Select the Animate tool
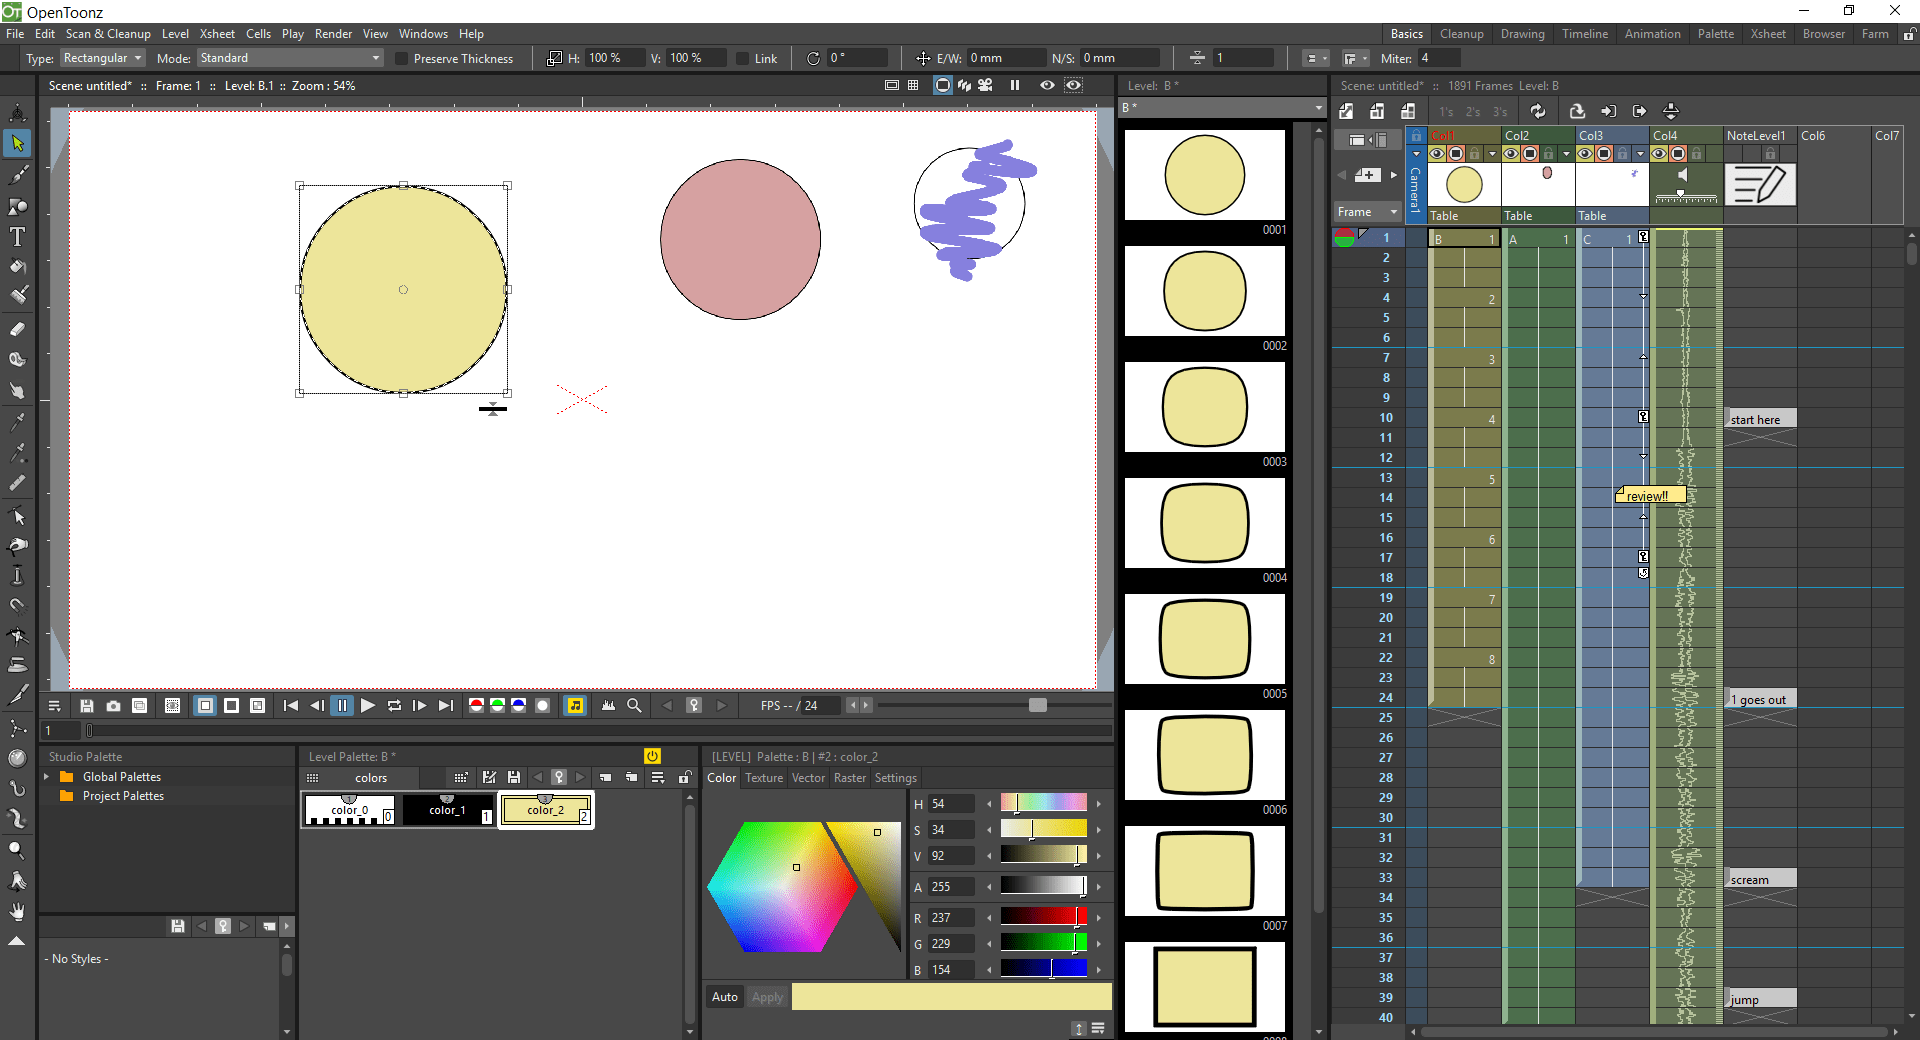 17,113
